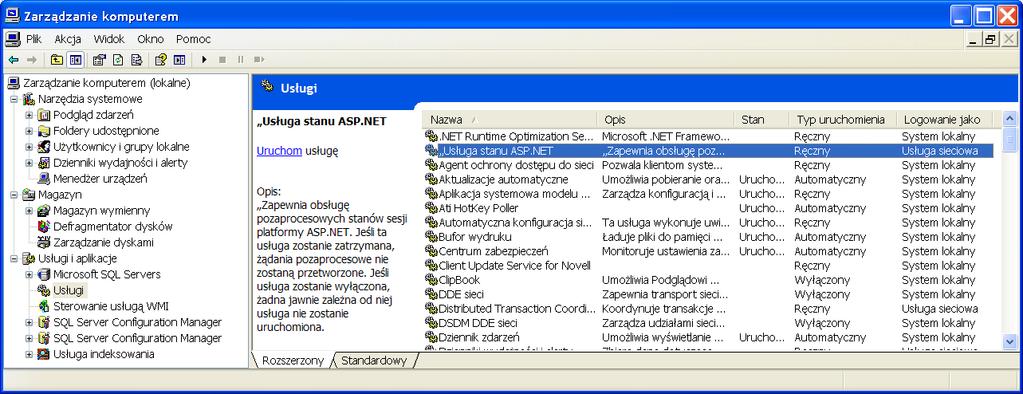Click the Export List toolbar icon
Image resolution: width=1023 pixels, height=394 pixels.
point(136,59)
